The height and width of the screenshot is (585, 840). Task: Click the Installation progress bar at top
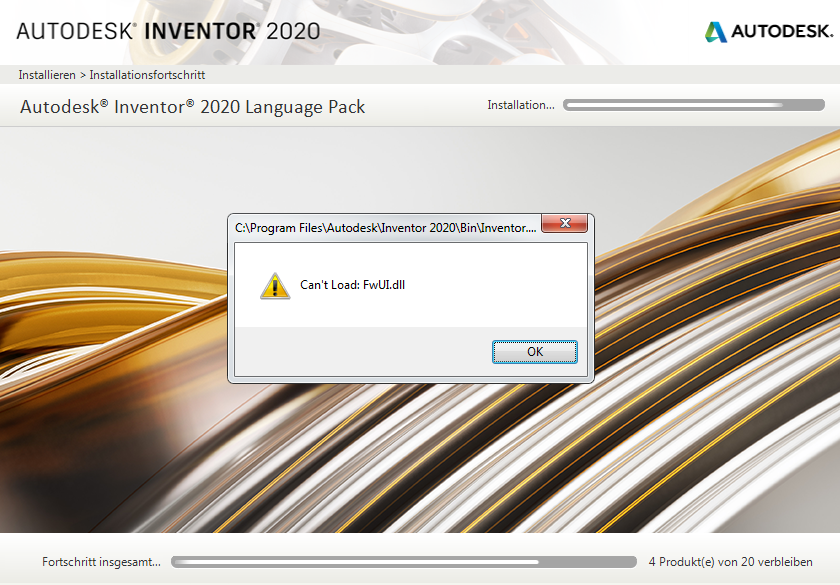coord(693,103)
